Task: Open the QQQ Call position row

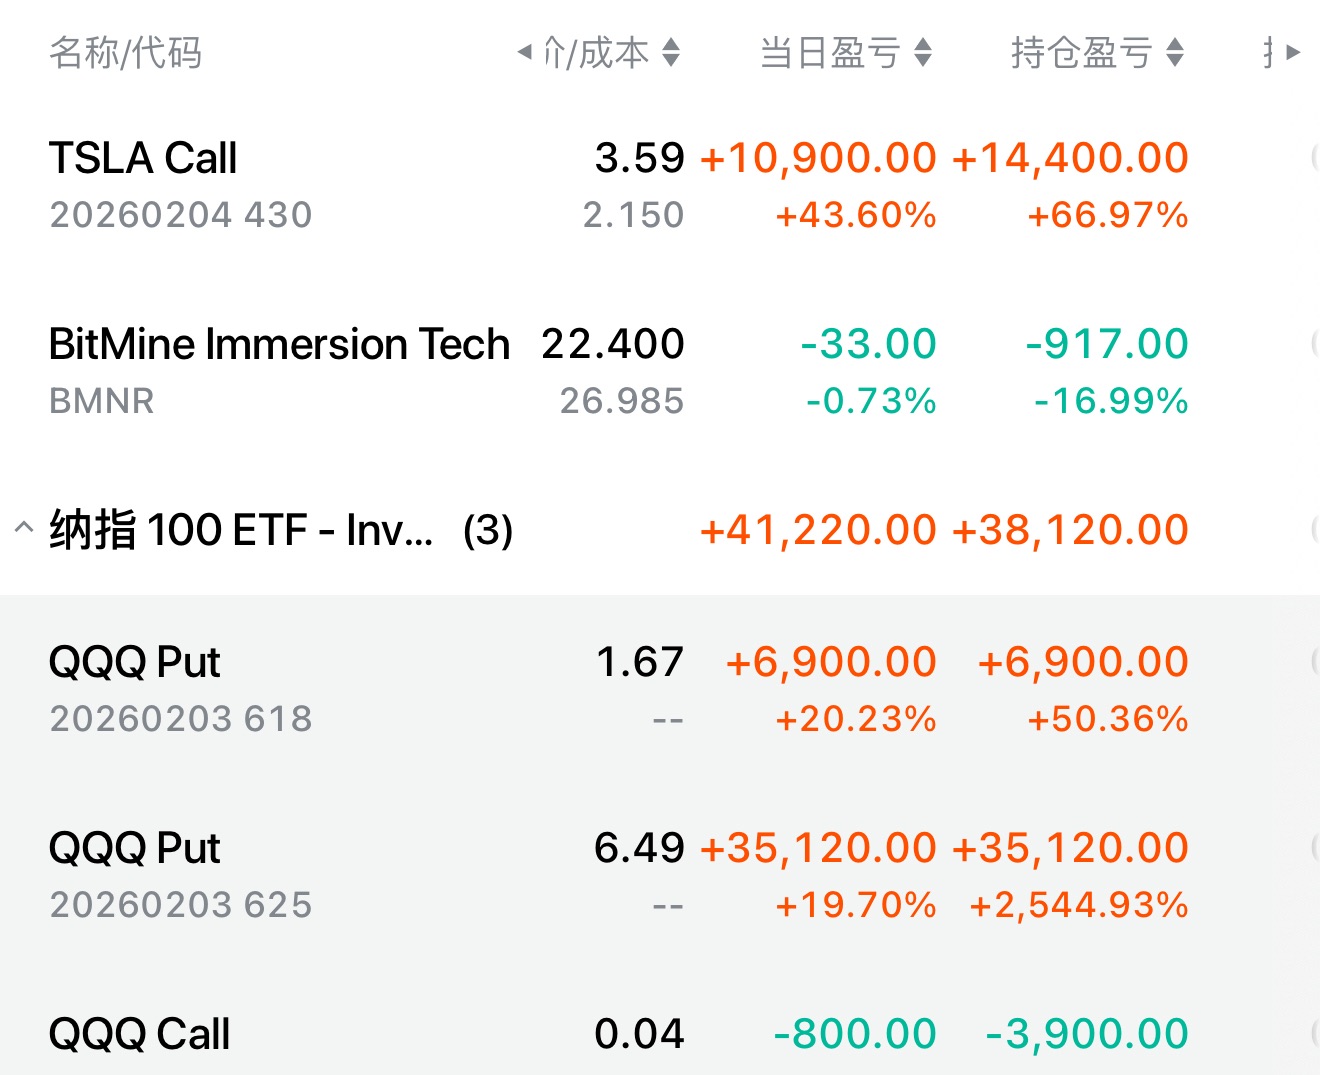Action: [139, 1034]
